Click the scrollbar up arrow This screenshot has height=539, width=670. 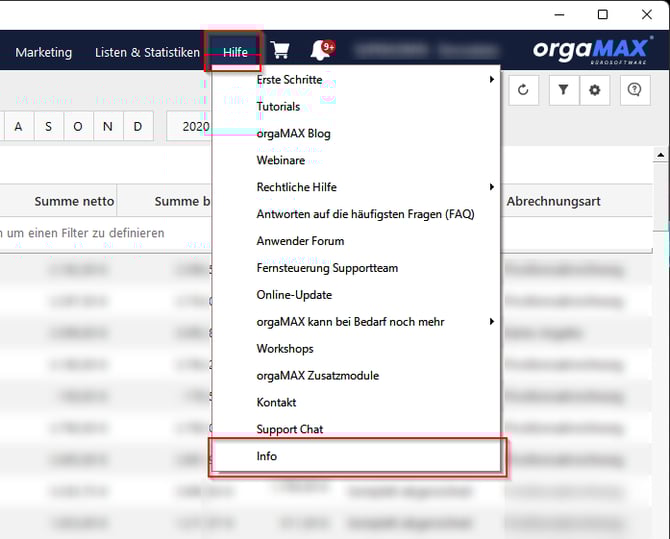pos(661,155)
